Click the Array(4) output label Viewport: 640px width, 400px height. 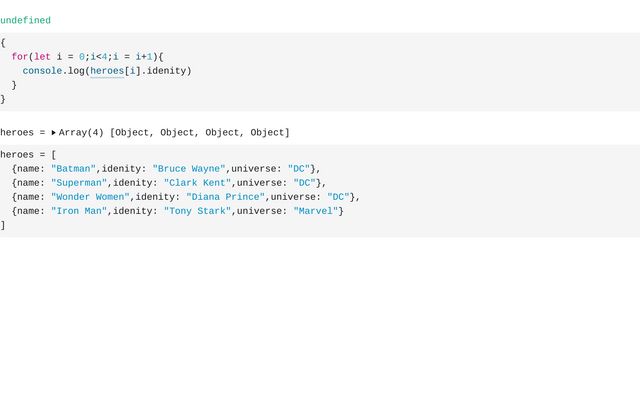(81, 132)
